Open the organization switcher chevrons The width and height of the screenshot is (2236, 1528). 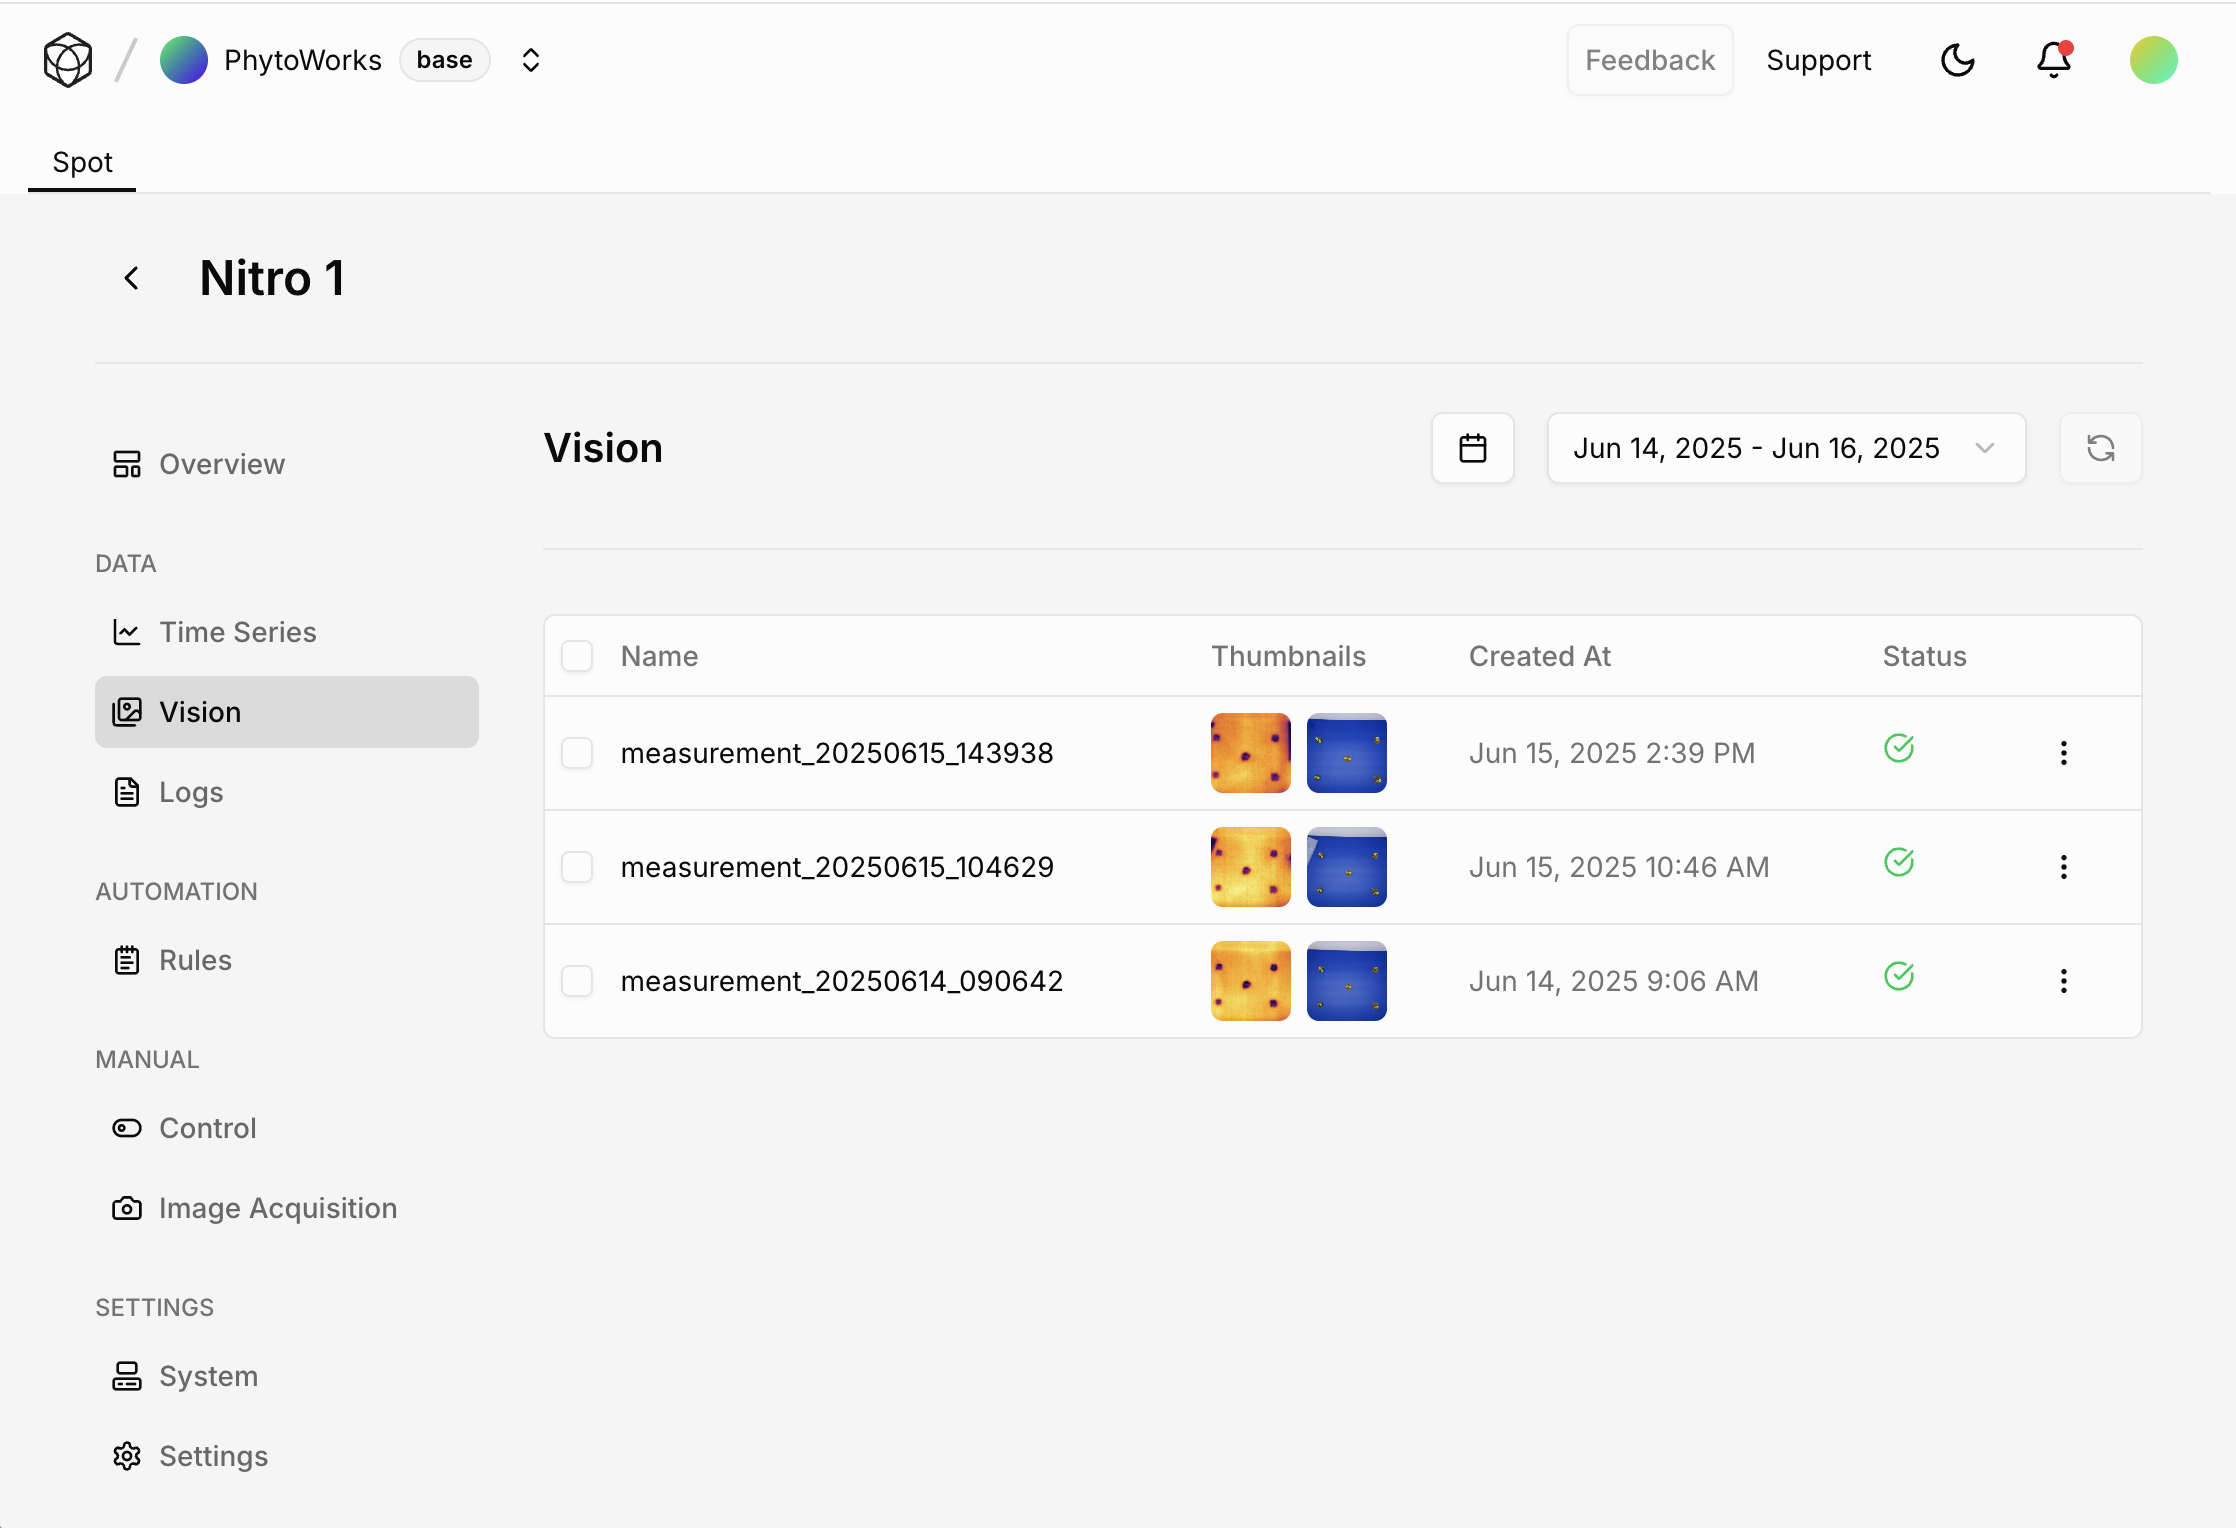pyautogui.click(x=531, y=60)
